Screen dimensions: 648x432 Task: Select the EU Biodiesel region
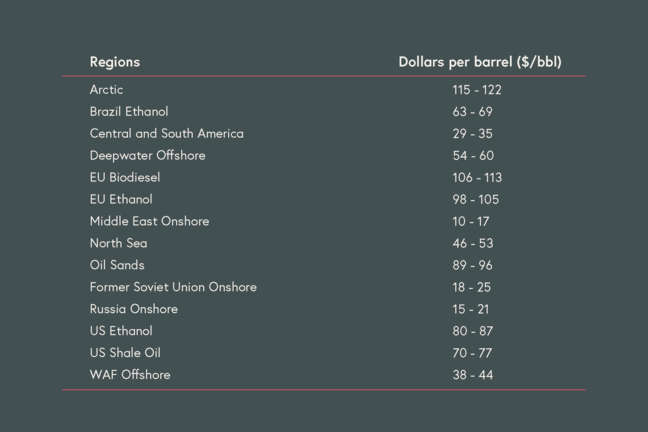[125, 178]
